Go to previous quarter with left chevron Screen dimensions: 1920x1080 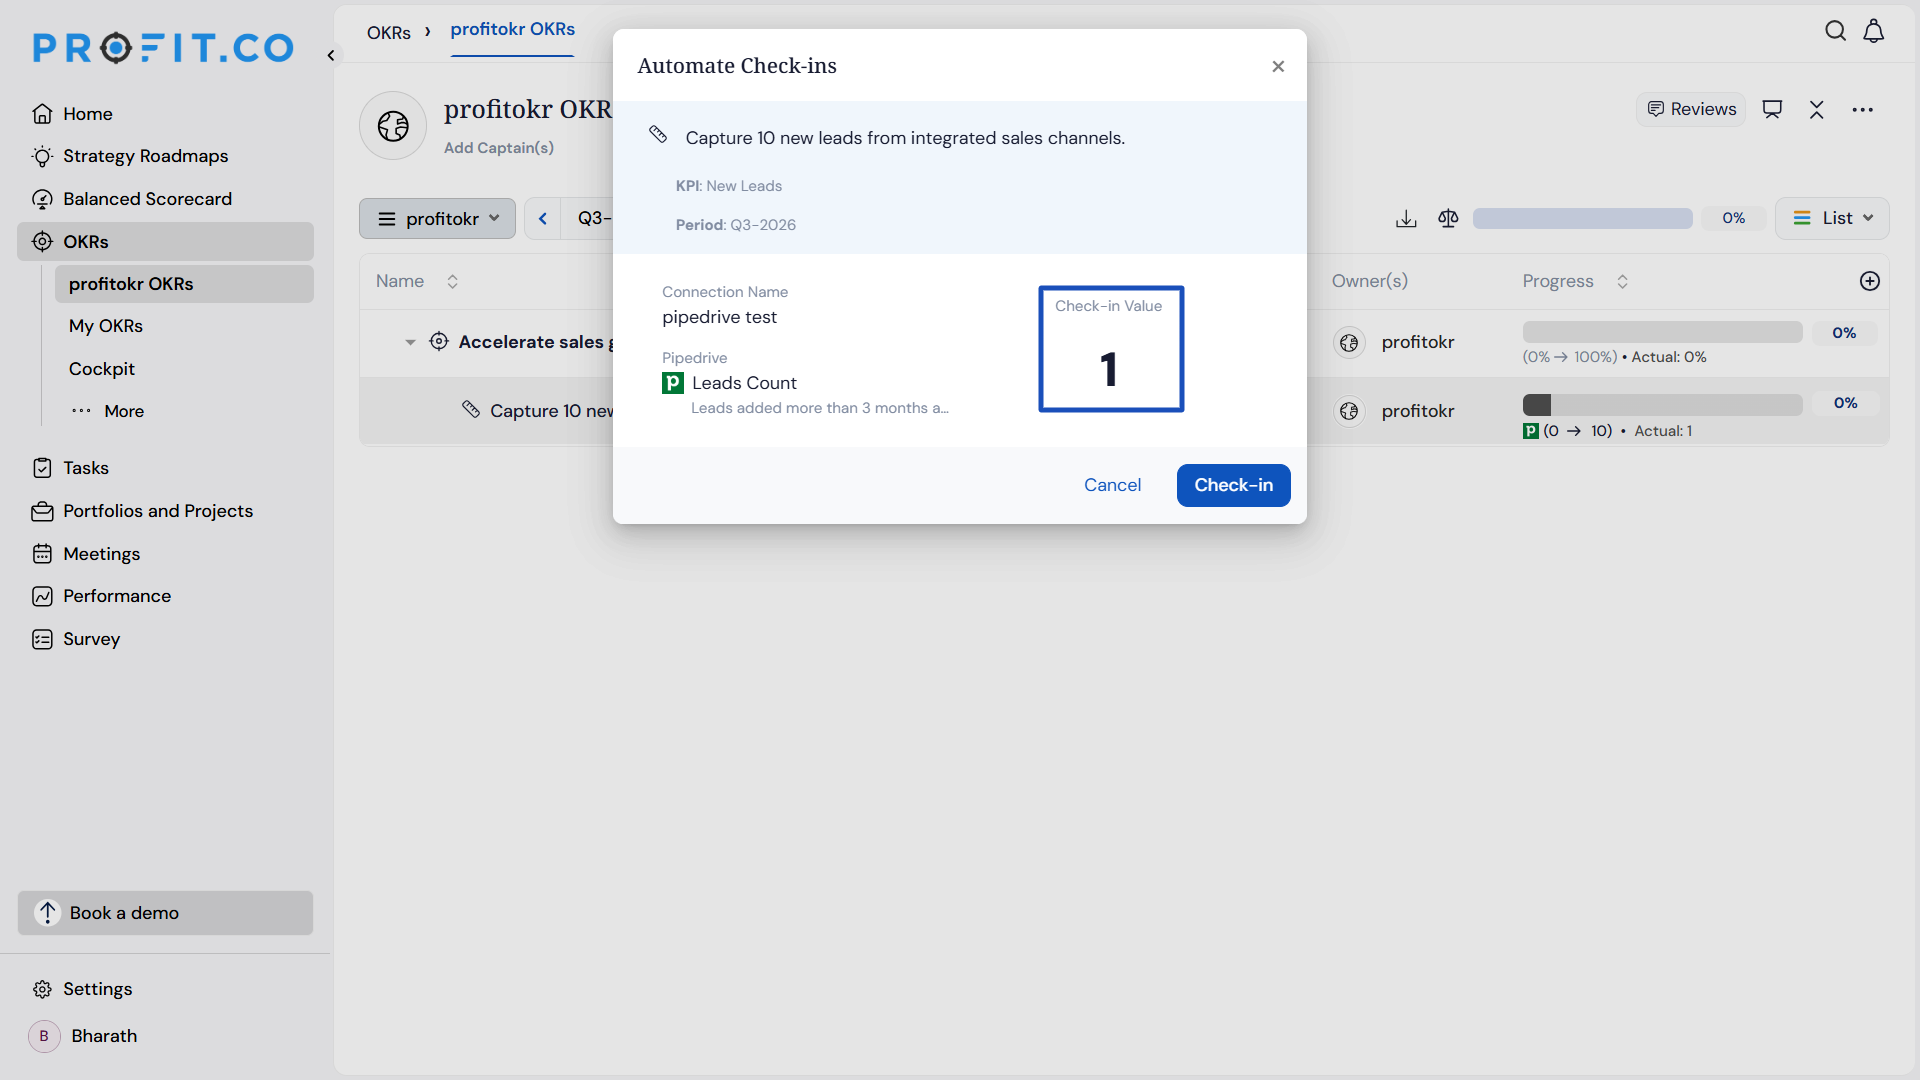[x=543, y=218]
